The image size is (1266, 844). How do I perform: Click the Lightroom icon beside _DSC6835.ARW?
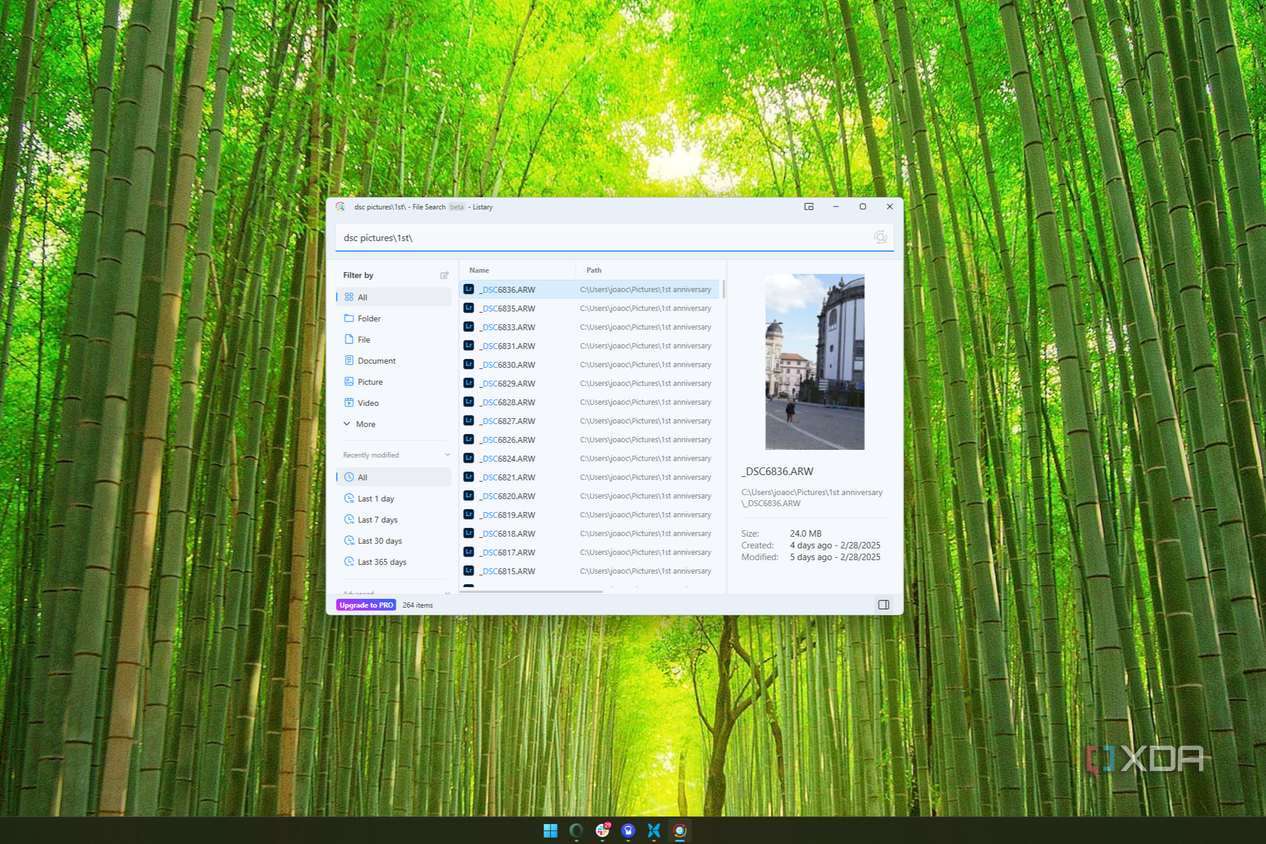[468, 308]
